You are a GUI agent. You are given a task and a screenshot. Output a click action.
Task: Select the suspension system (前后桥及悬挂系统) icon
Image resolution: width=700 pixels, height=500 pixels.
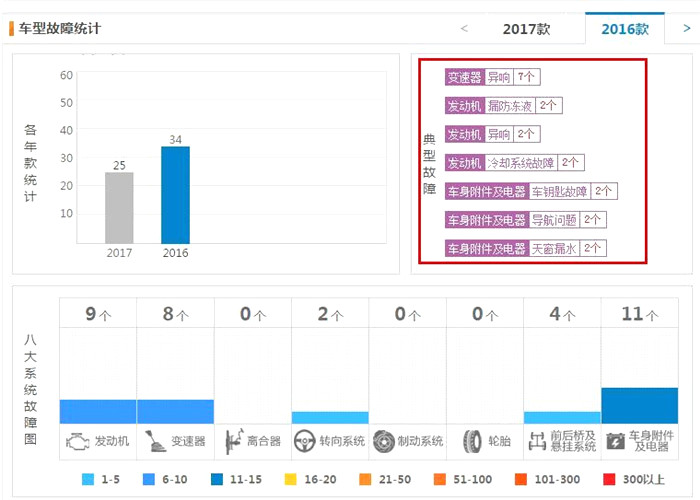(x=537, y=440)
